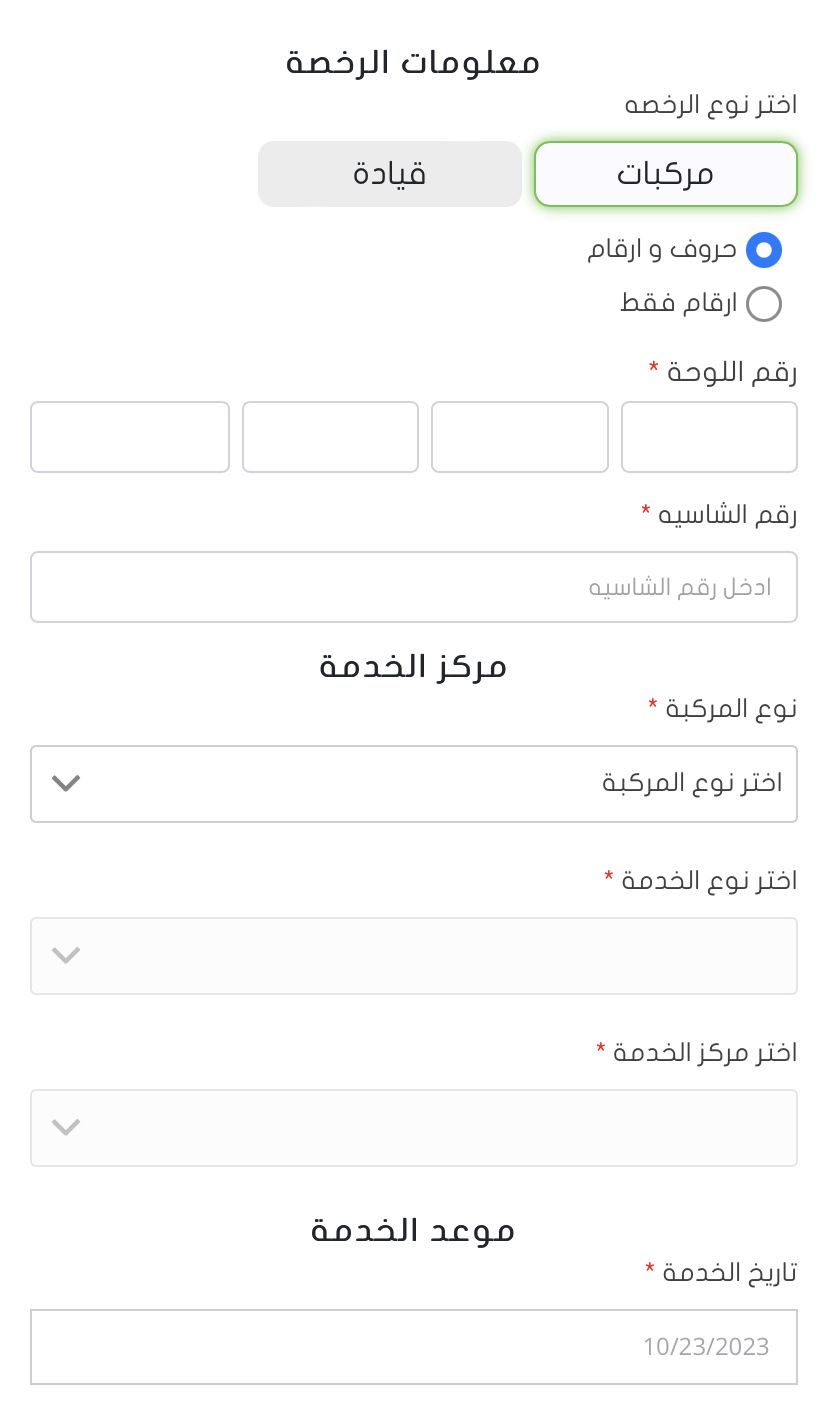Click the موعد الخدمة section heading
This screenshot has height=1408, width=828.
pos(412,1230)
